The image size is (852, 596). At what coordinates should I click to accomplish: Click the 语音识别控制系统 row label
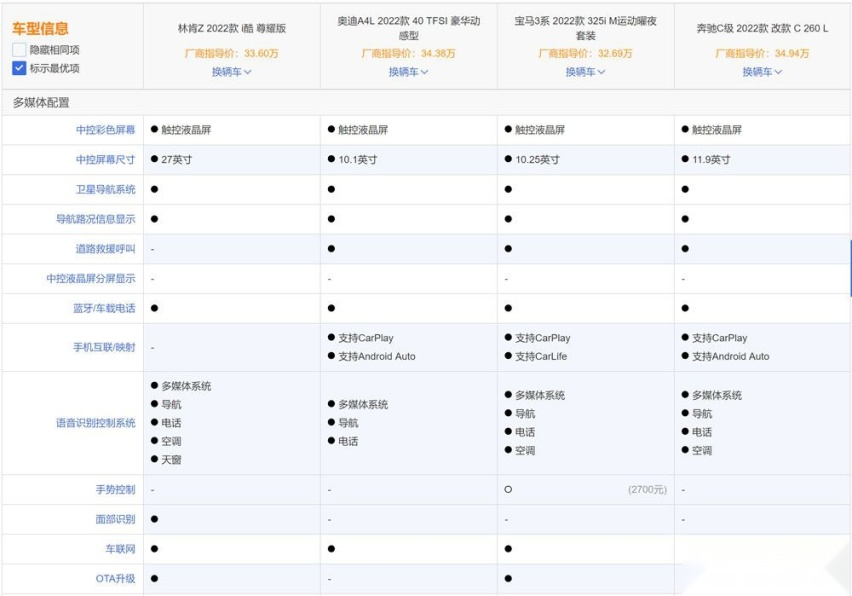[x=96, y=423]
